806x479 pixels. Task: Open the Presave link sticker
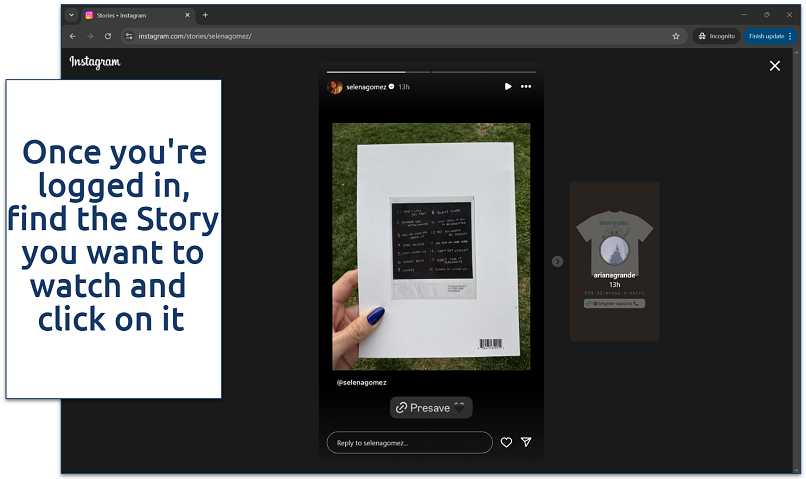[431, 408]
